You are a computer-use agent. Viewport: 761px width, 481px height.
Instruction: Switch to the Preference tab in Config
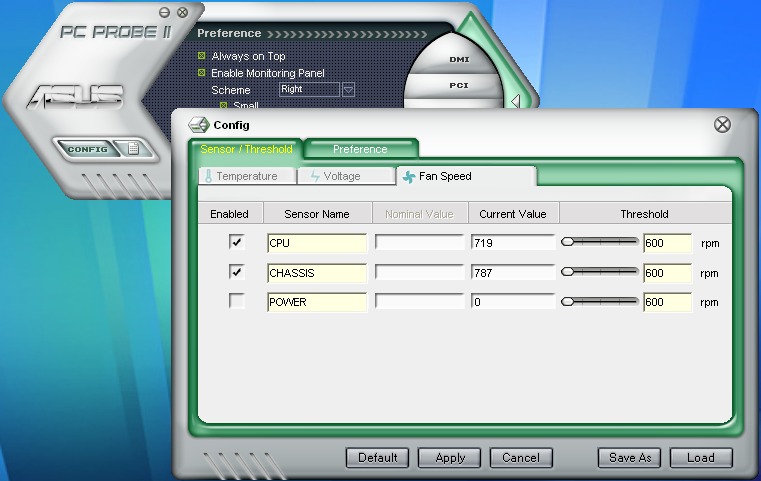coord(360,149)
